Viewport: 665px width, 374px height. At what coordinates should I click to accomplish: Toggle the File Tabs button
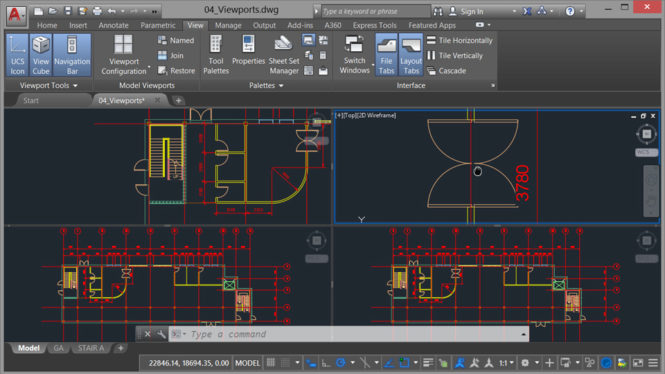pos(386,55)
